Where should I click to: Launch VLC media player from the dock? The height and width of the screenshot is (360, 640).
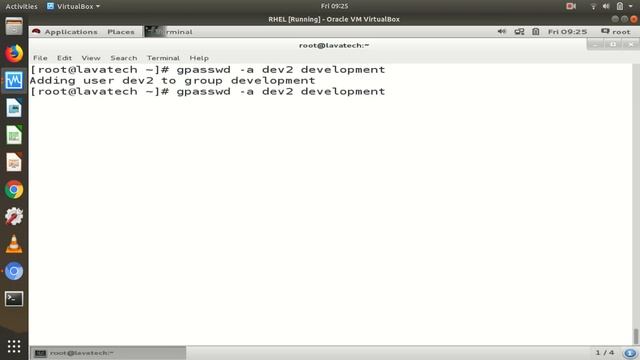coord(14,244)
